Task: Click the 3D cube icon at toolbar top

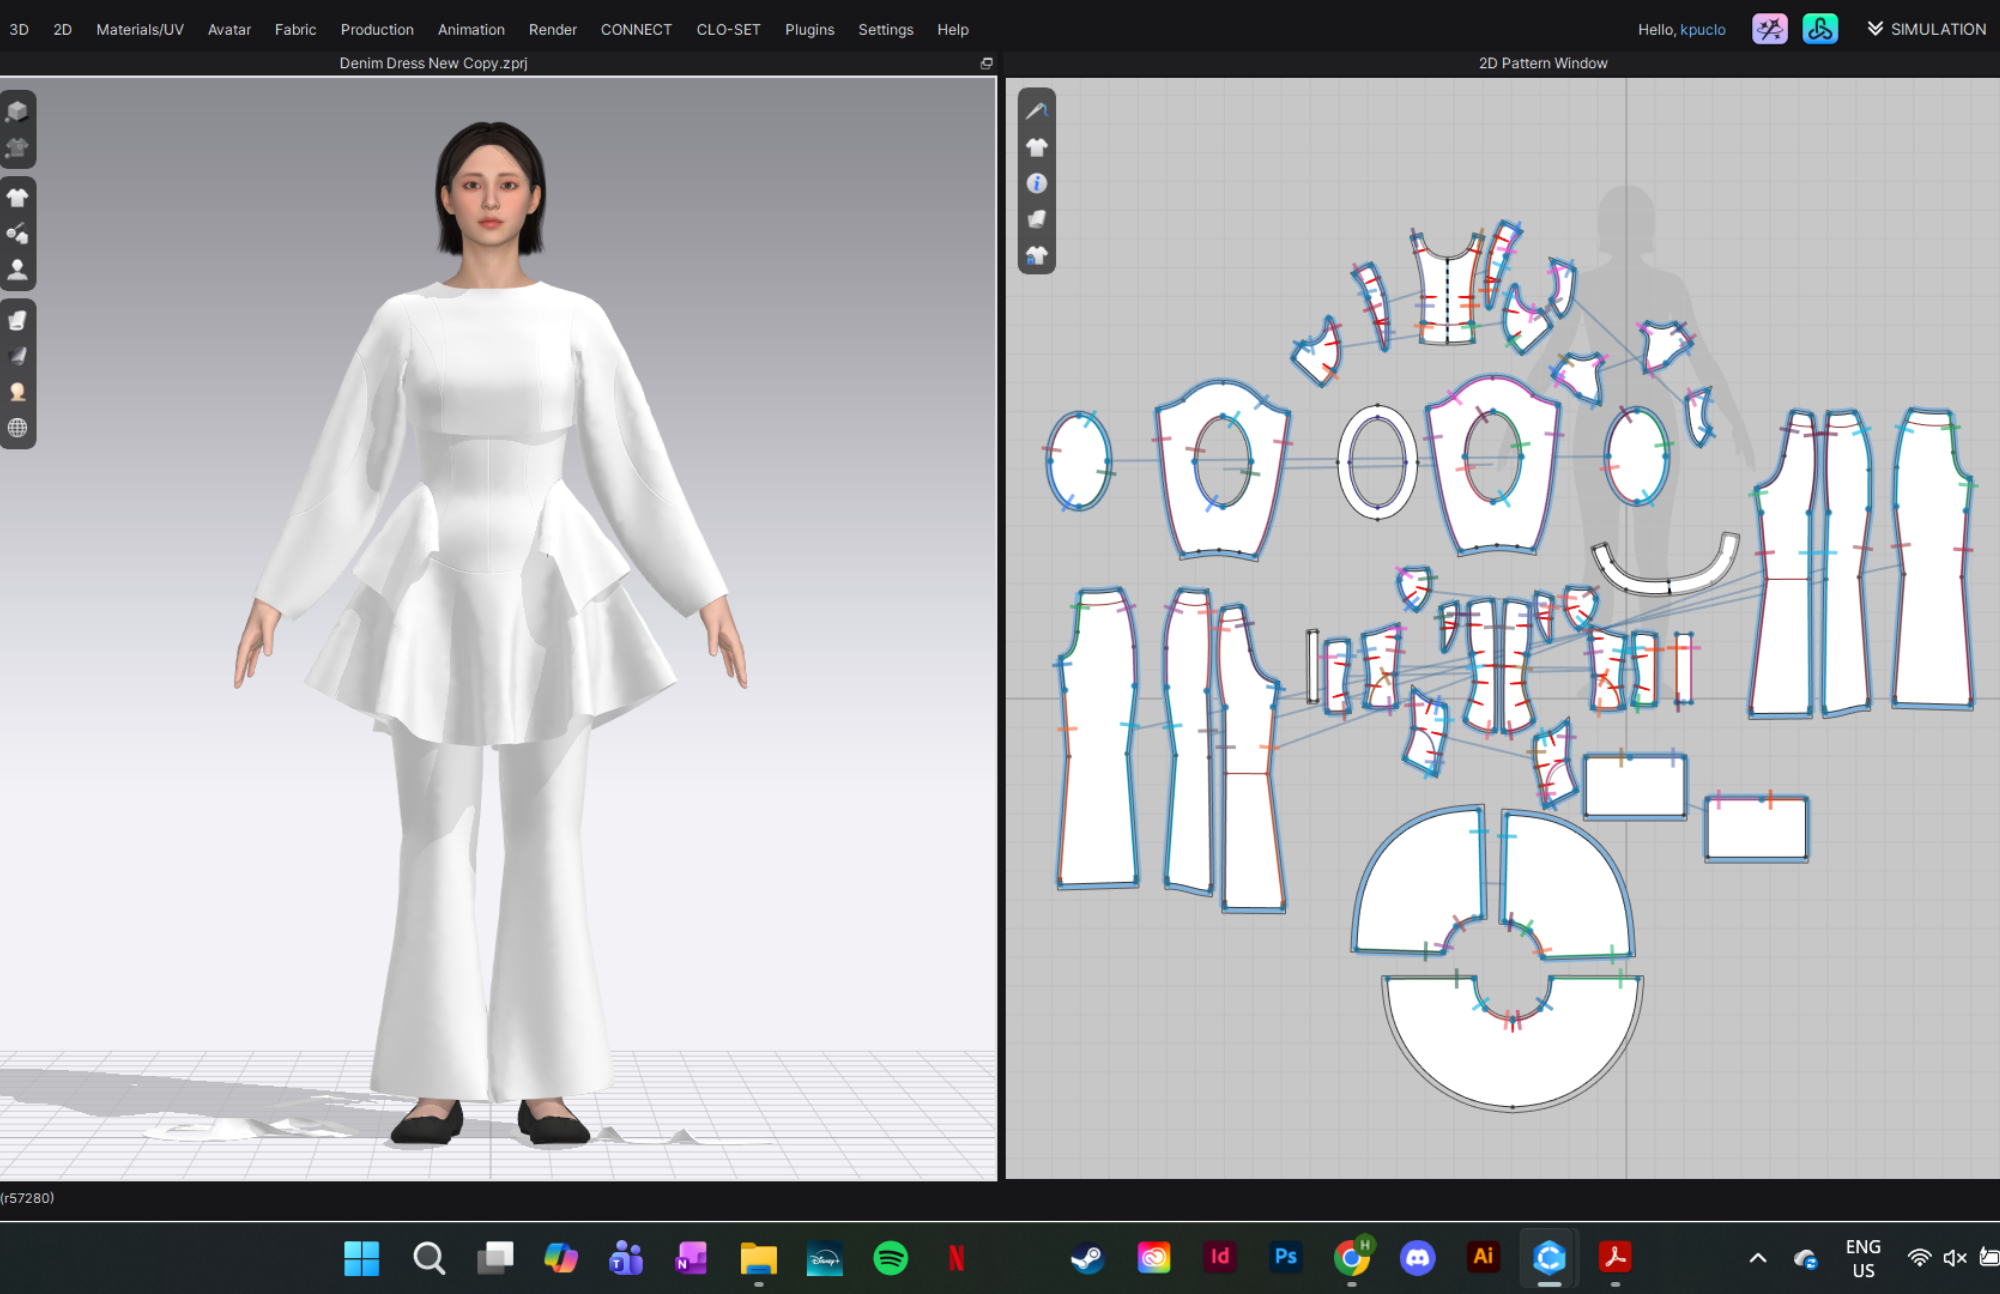Action: 17,111
